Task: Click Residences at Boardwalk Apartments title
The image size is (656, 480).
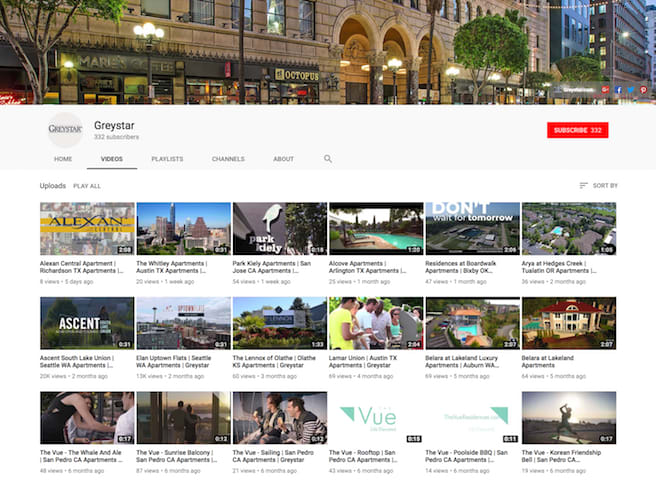Action: (x=461, y=267)
